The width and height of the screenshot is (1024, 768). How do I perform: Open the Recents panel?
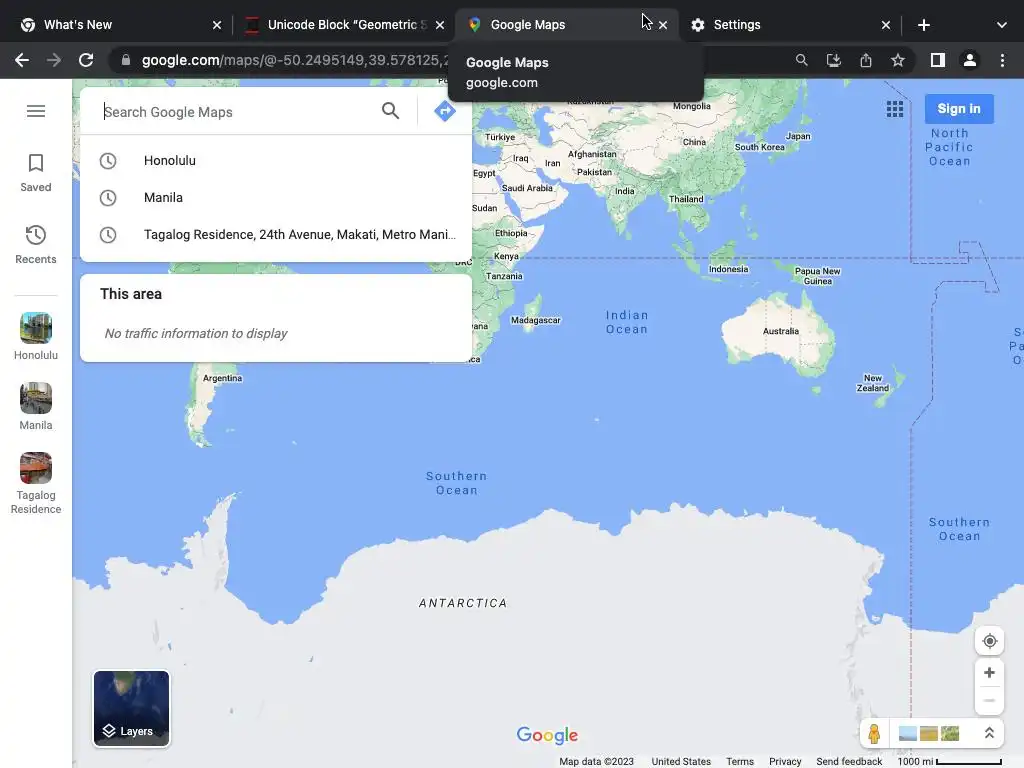pyautogui.click(x=36, y=245)
